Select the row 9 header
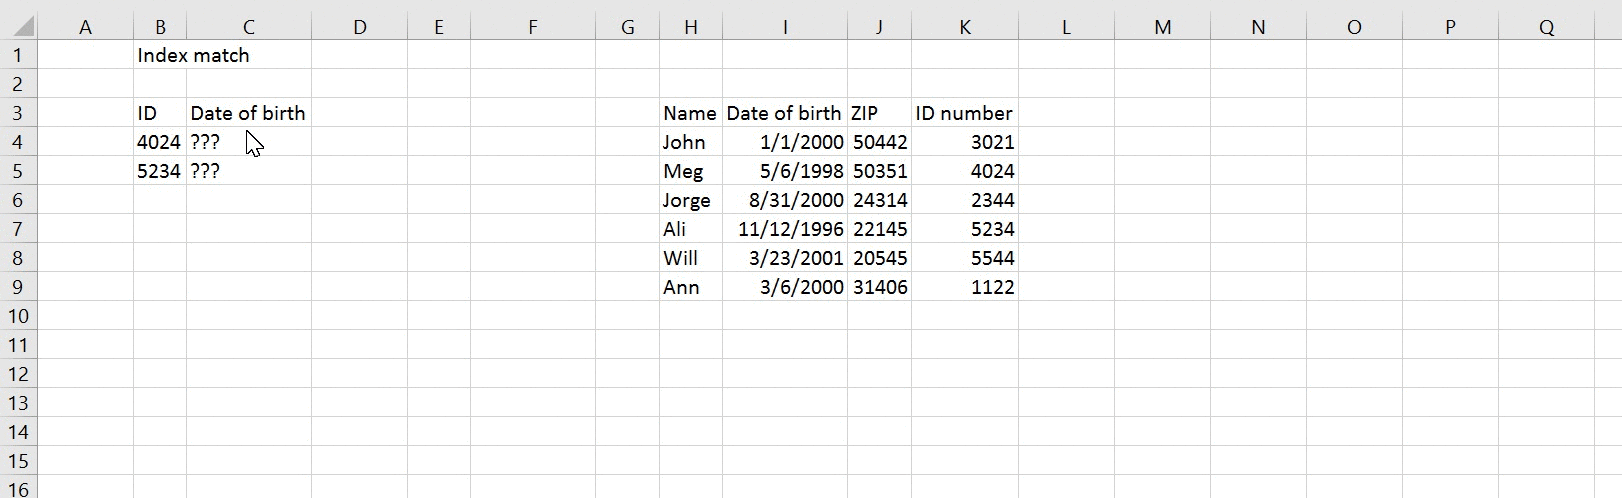Screen dimensions: 1622x498 point(19,287)
